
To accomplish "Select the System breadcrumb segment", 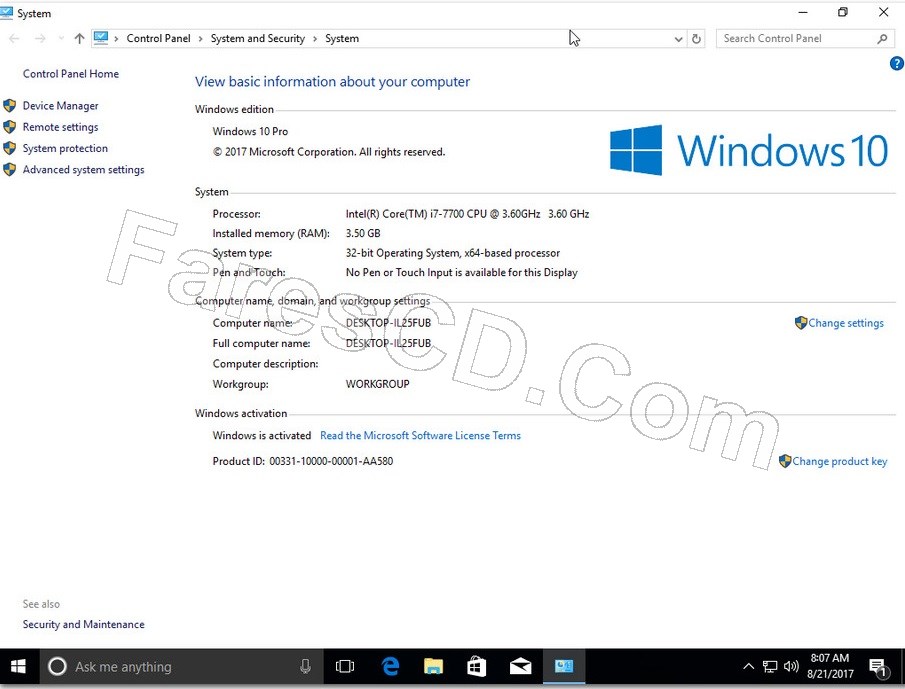I will [342, 39].
